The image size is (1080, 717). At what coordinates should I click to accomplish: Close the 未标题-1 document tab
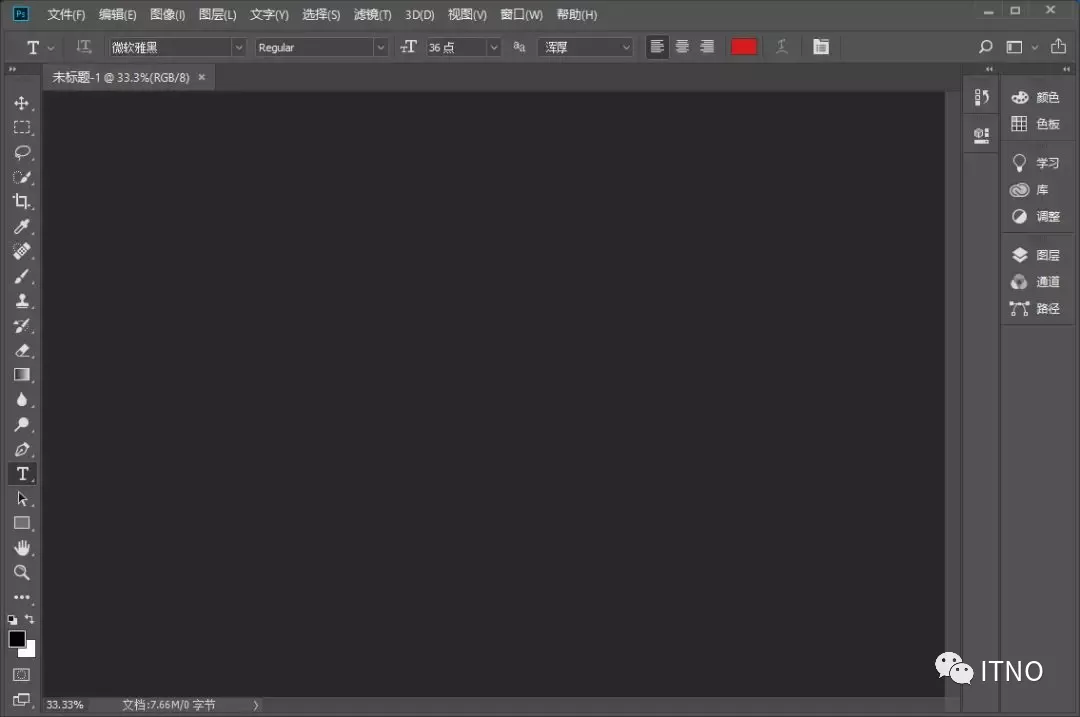(202, 77)
